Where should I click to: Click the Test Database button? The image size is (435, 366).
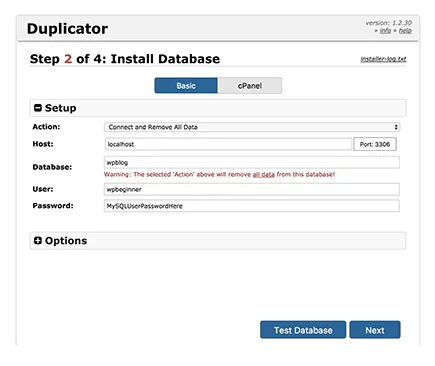(x=303, y=330)
